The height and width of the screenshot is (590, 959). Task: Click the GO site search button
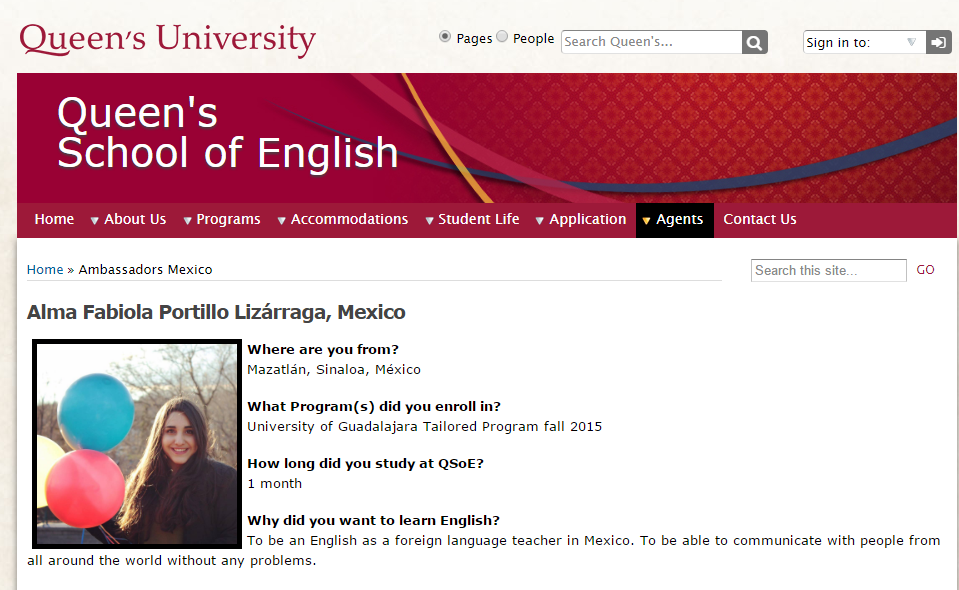925,270
